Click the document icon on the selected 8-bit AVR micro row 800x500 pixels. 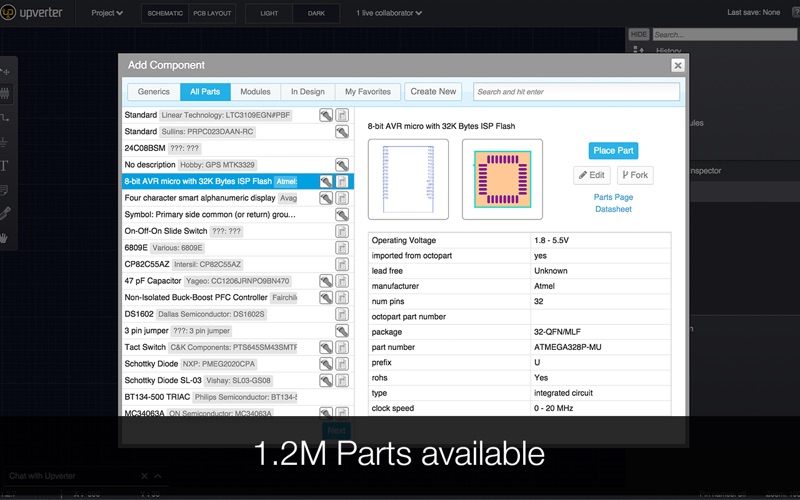tap(342, 181)
